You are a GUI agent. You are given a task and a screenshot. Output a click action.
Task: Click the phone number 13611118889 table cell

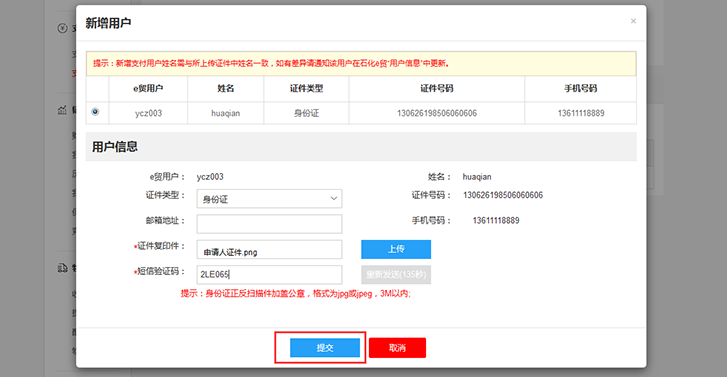[x=581, y=113]
